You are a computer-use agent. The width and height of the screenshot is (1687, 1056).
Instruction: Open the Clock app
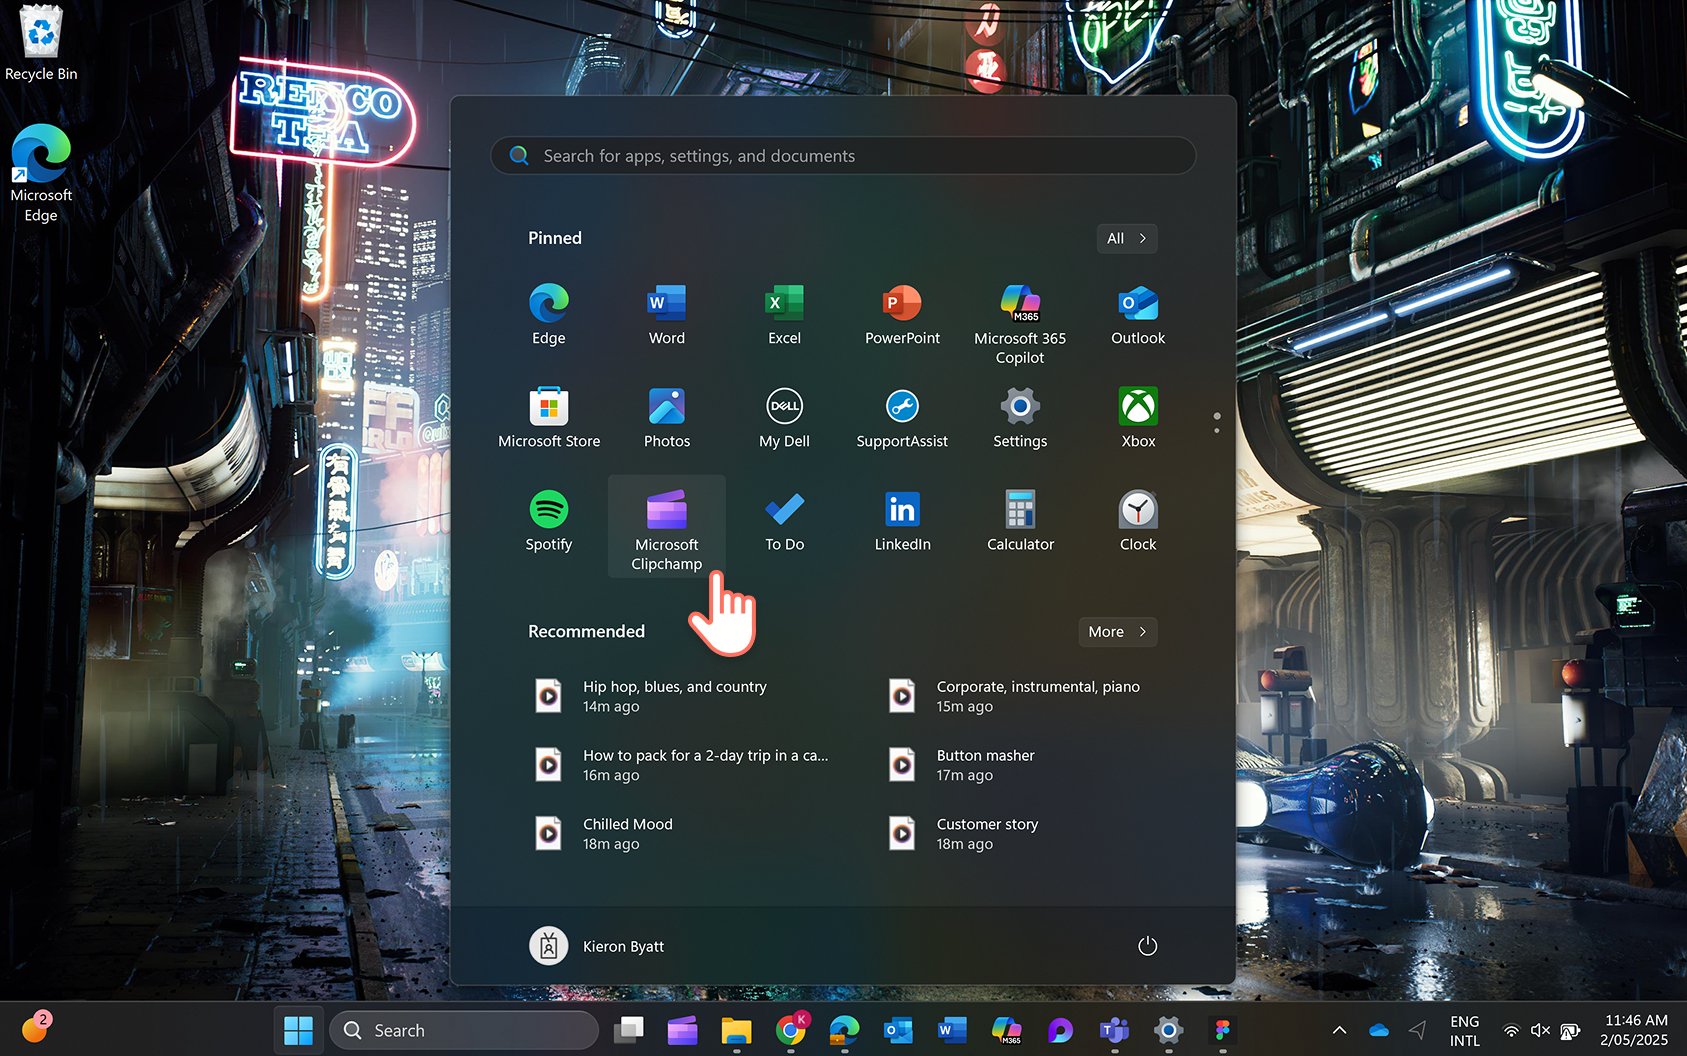(x=1138, y=519)
